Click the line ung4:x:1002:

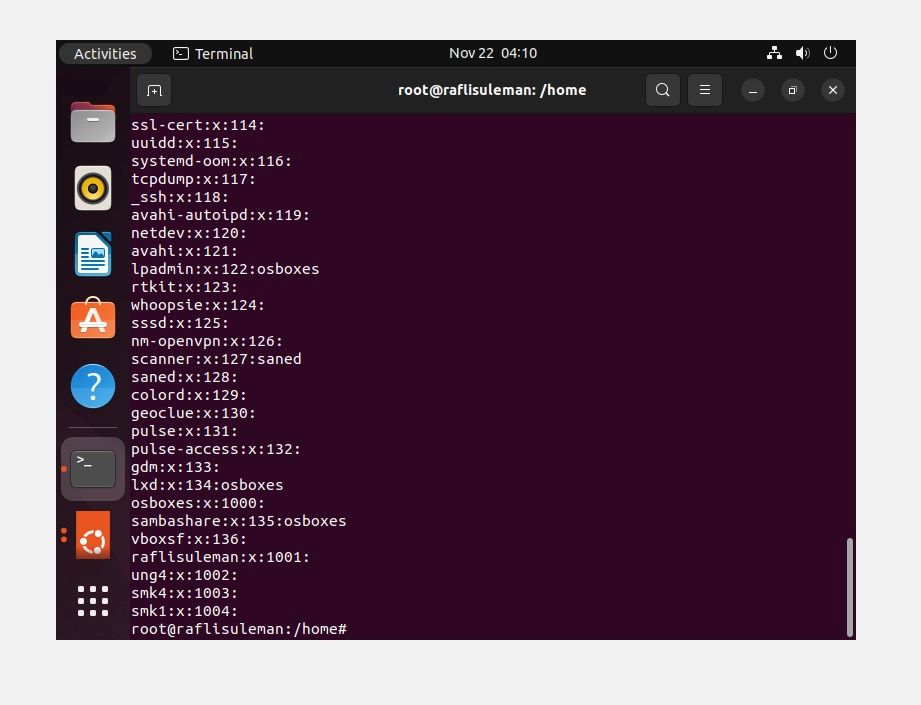[x=184, y=575]
